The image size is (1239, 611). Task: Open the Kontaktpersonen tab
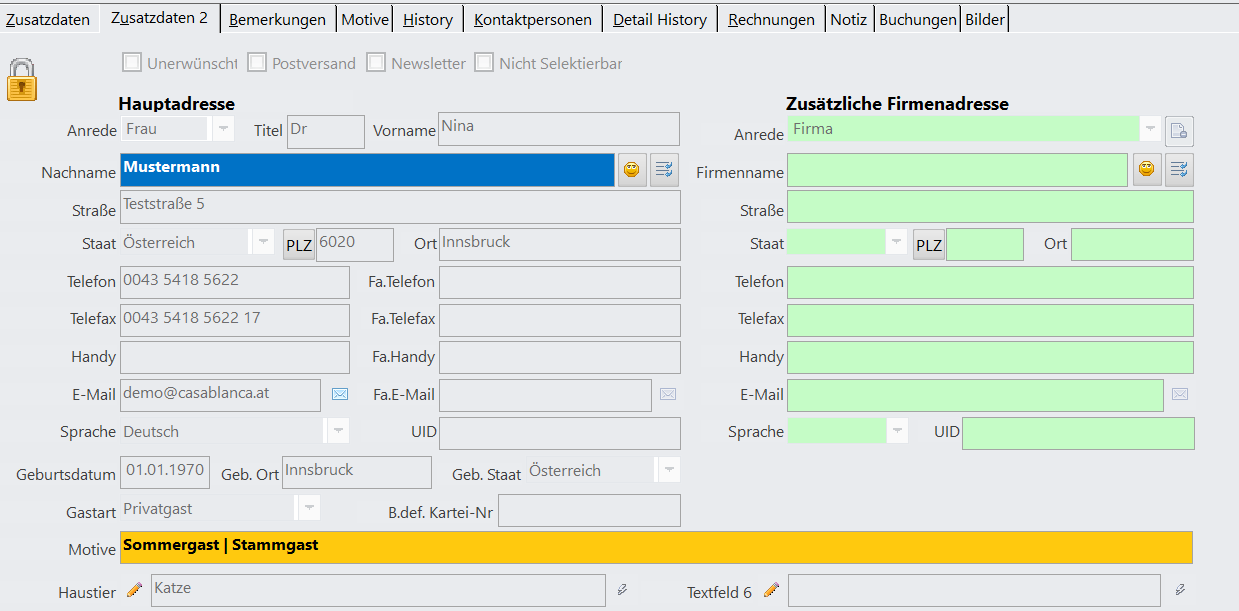[533, 20]
